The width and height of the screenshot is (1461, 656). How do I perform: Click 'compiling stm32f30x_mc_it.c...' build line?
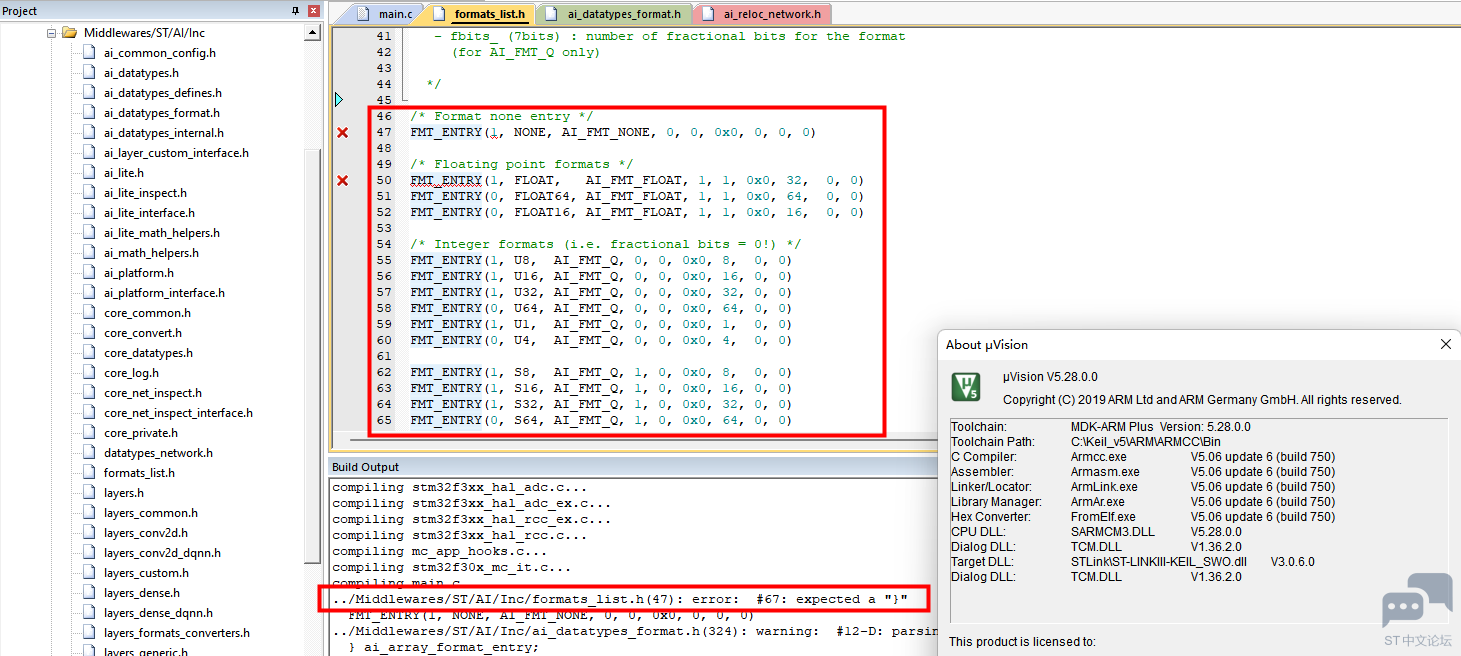452,567
